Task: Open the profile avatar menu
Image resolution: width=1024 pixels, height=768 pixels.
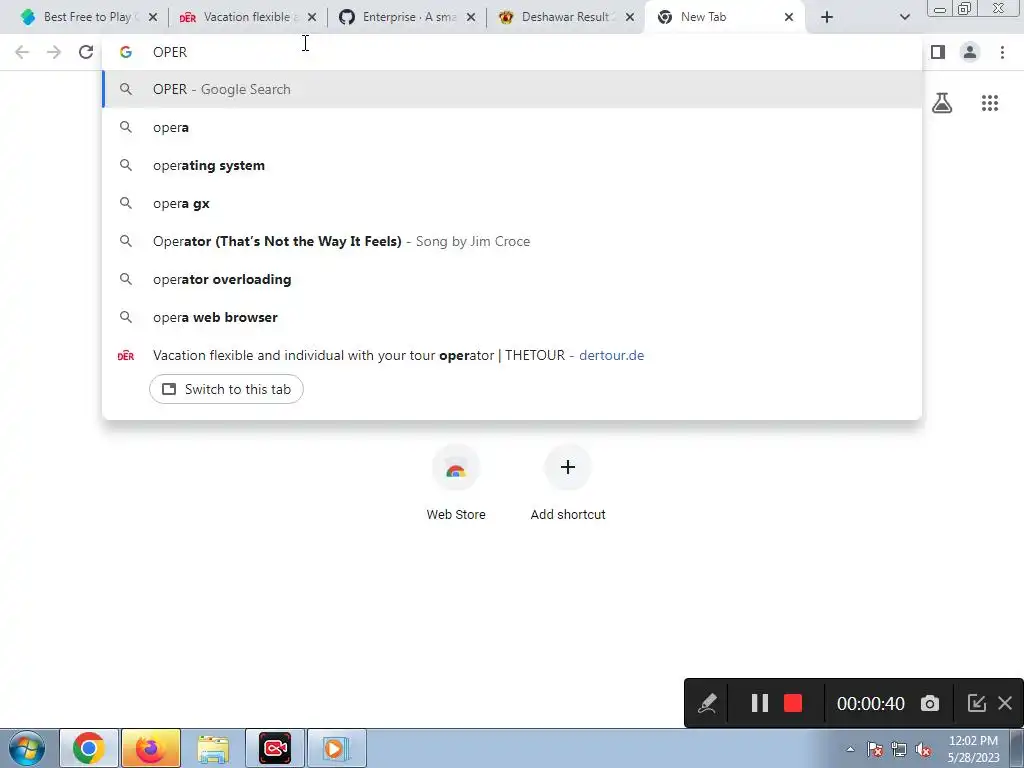Action: 970,52
